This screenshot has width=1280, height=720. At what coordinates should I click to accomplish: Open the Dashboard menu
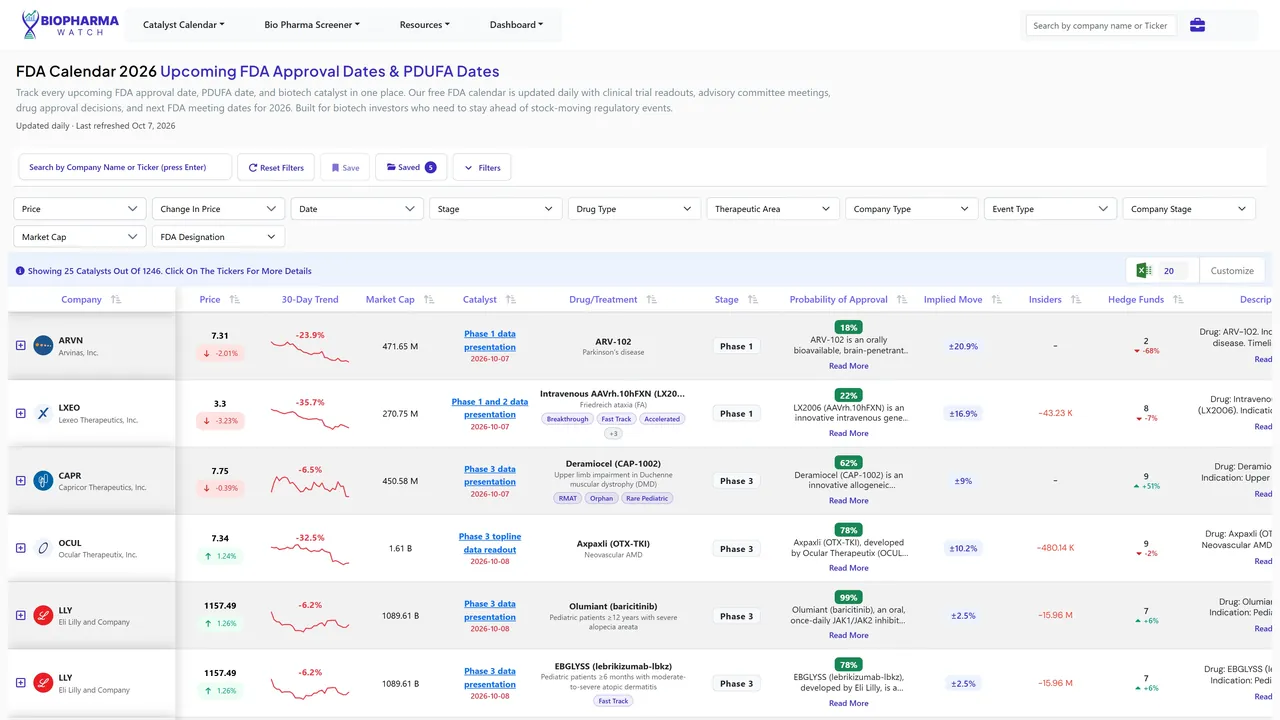tap(517, 25)
